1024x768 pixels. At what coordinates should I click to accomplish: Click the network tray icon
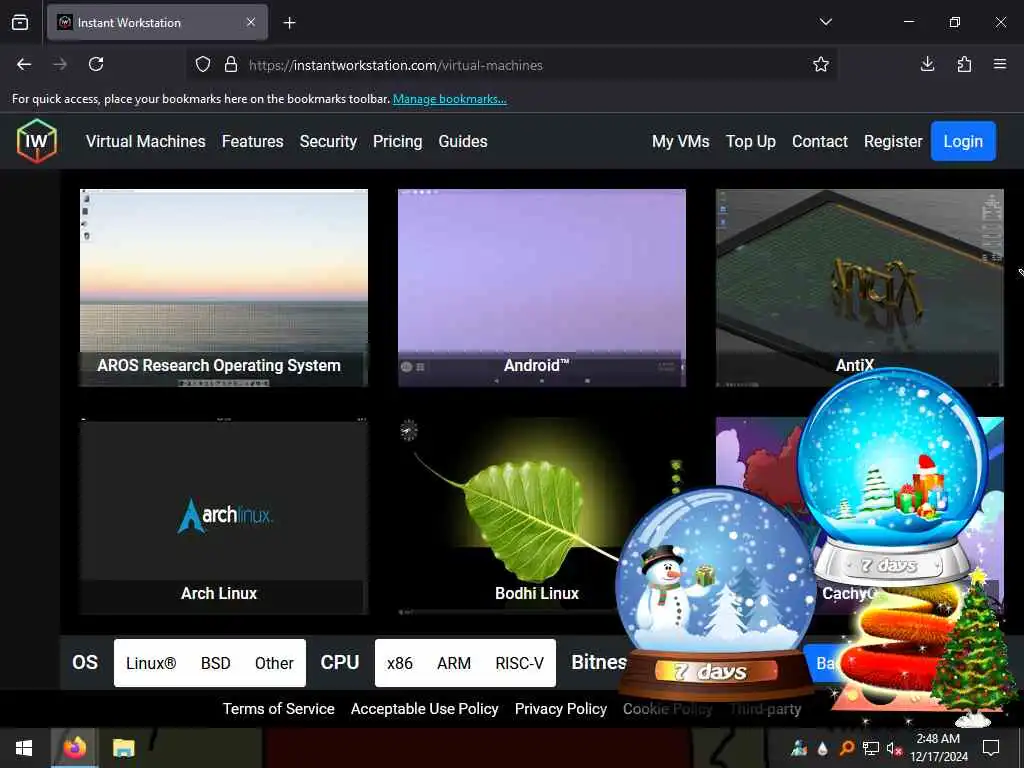click(870, 748)
